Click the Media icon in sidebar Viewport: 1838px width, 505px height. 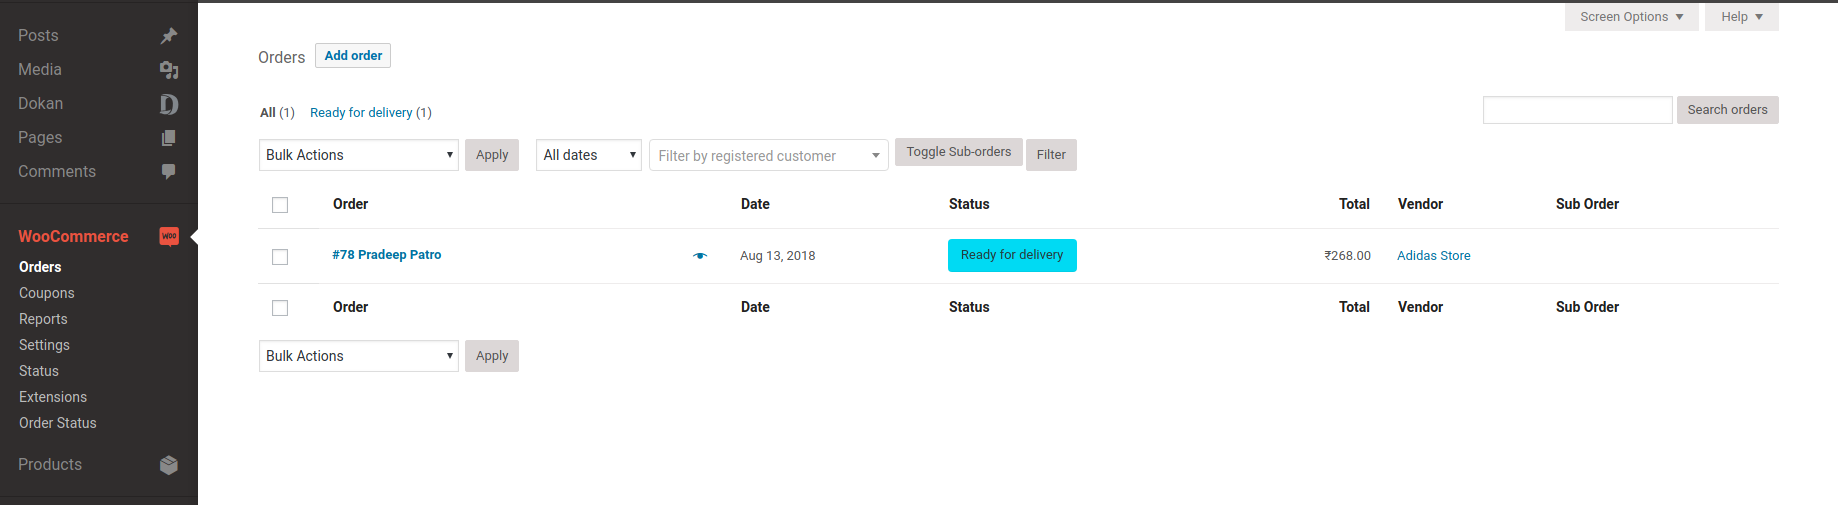pyautogui.click(x=169, y=70)
